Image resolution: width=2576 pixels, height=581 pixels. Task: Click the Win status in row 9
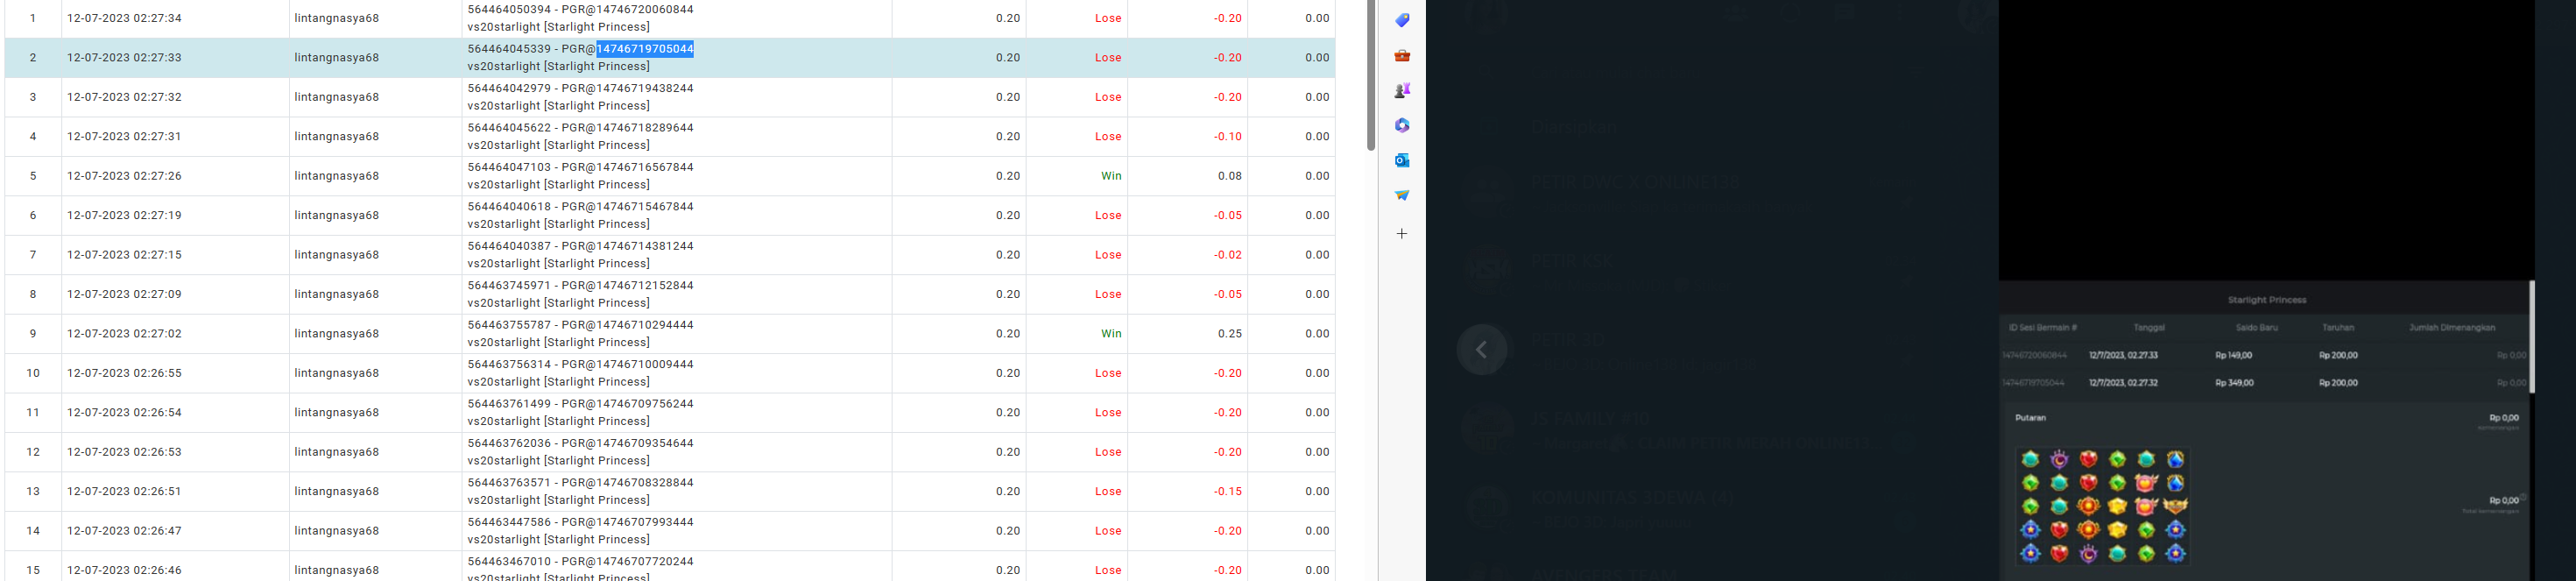[1111, 334]
